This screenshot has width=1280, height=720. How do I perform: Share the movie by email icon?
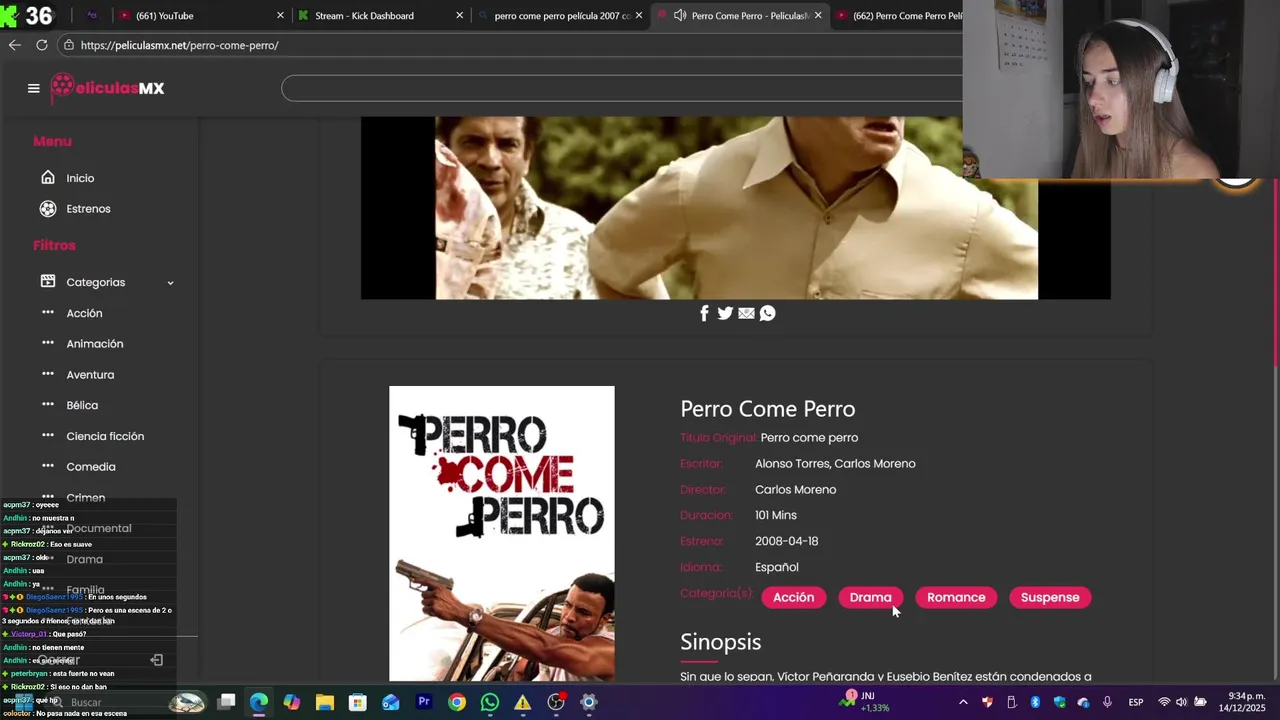click(x=746, y=313)
